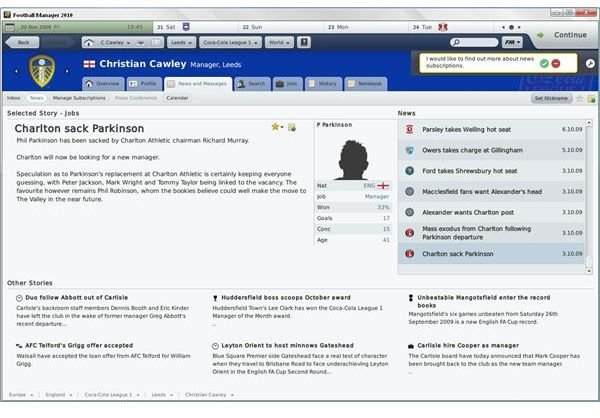Image resolution: width=600 pixels, height=418 pixels.
Task: Open the FM menu dropdown
Action: 512,42
